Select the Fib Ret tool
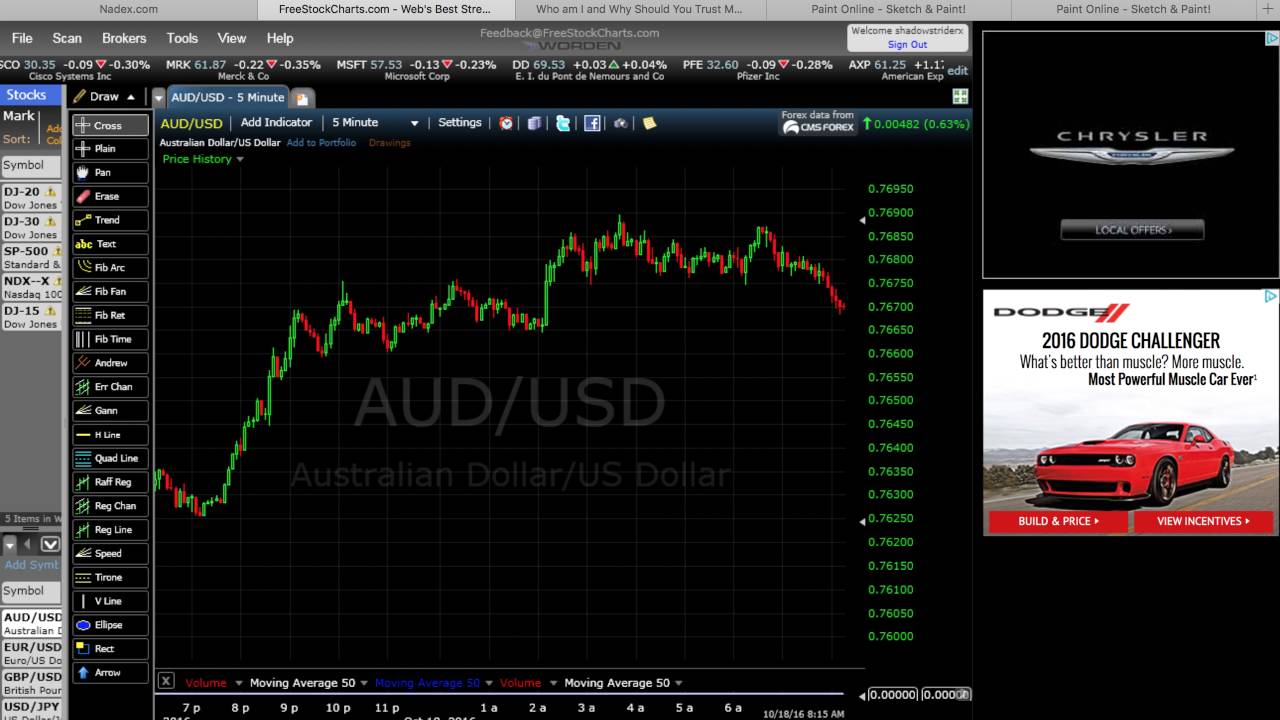Viewport: 1280px width, 720px height. point(110,316)
